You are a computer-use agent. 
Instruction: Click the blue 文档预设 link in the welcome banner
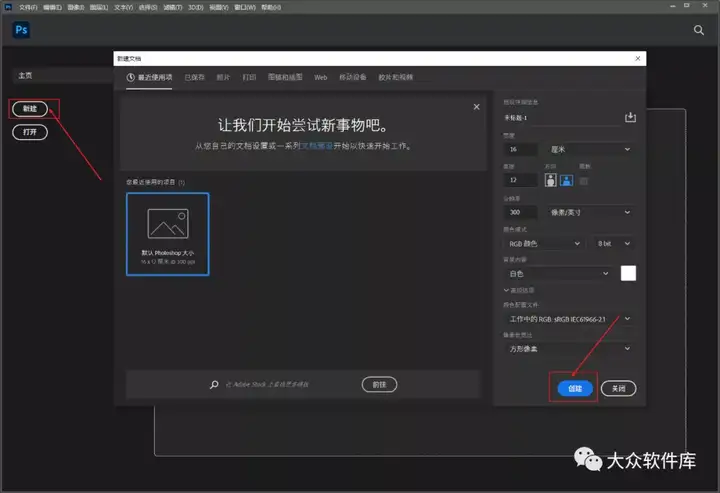tap(316, 146)
